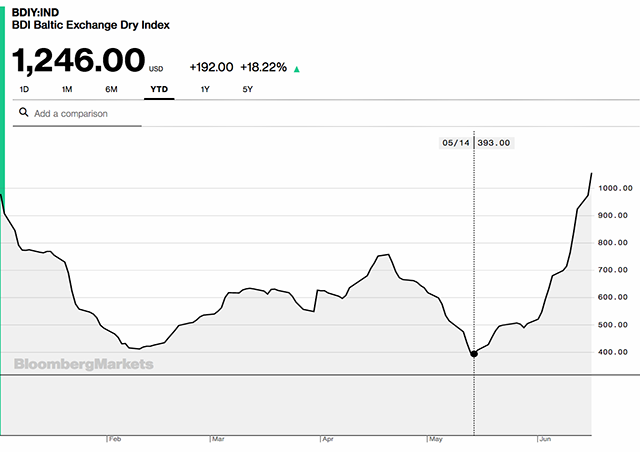Show the 5Y chart range

[x=248, y=90]
